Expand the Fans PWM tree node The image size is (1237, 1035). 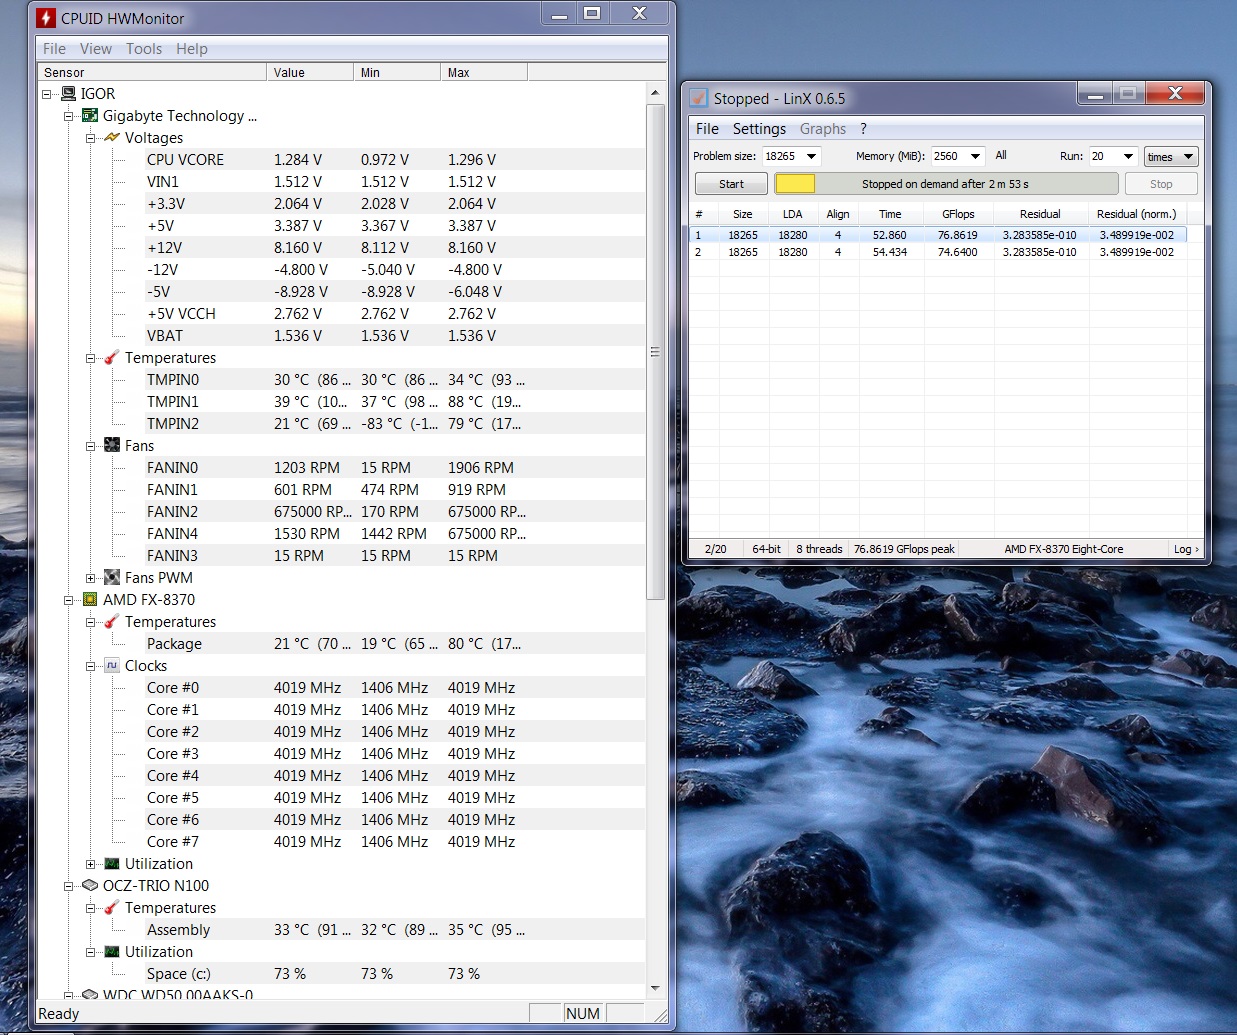90,578
